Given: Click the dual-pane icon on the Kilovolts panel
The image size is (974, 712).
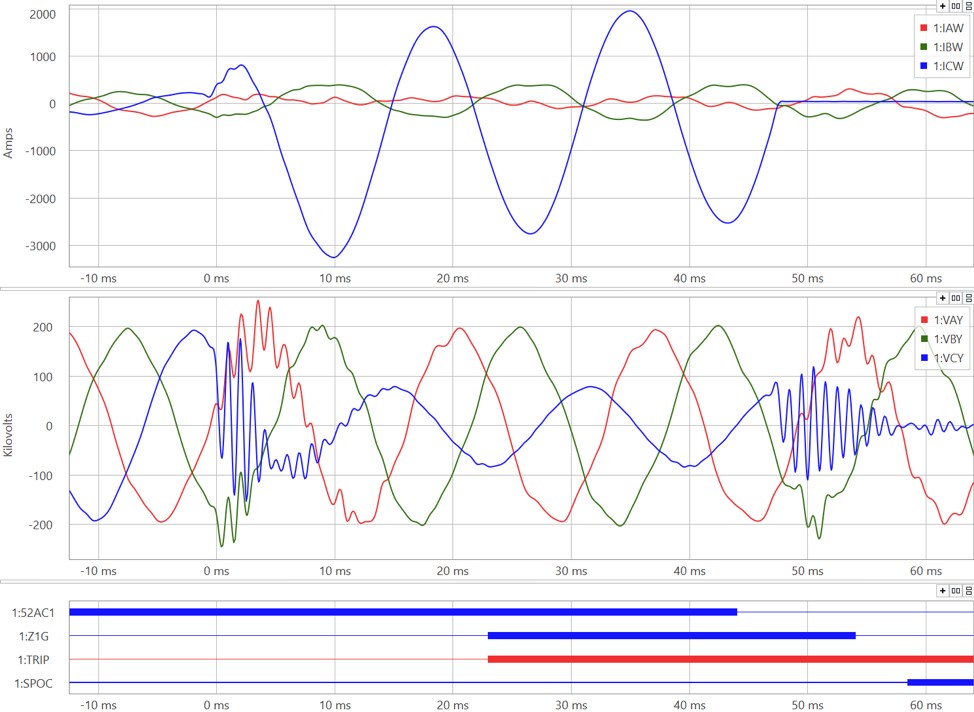Looking at the screenshot, I should 955,297.
